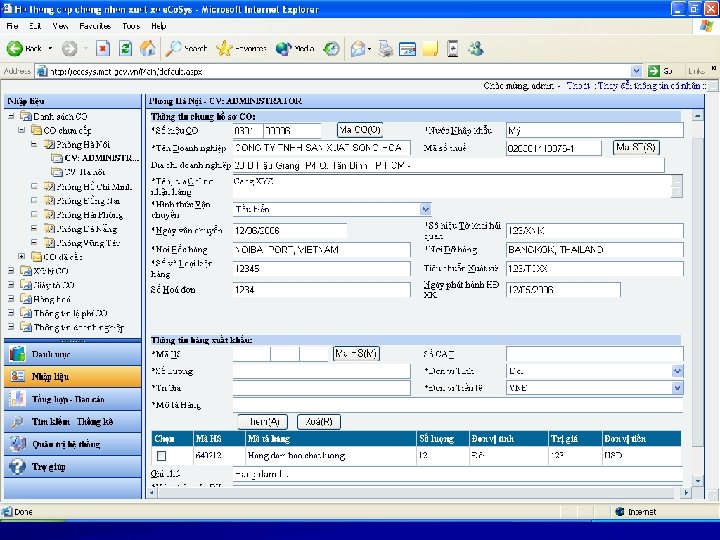Open the Quản trị hệ thống panel

[66, 444]
